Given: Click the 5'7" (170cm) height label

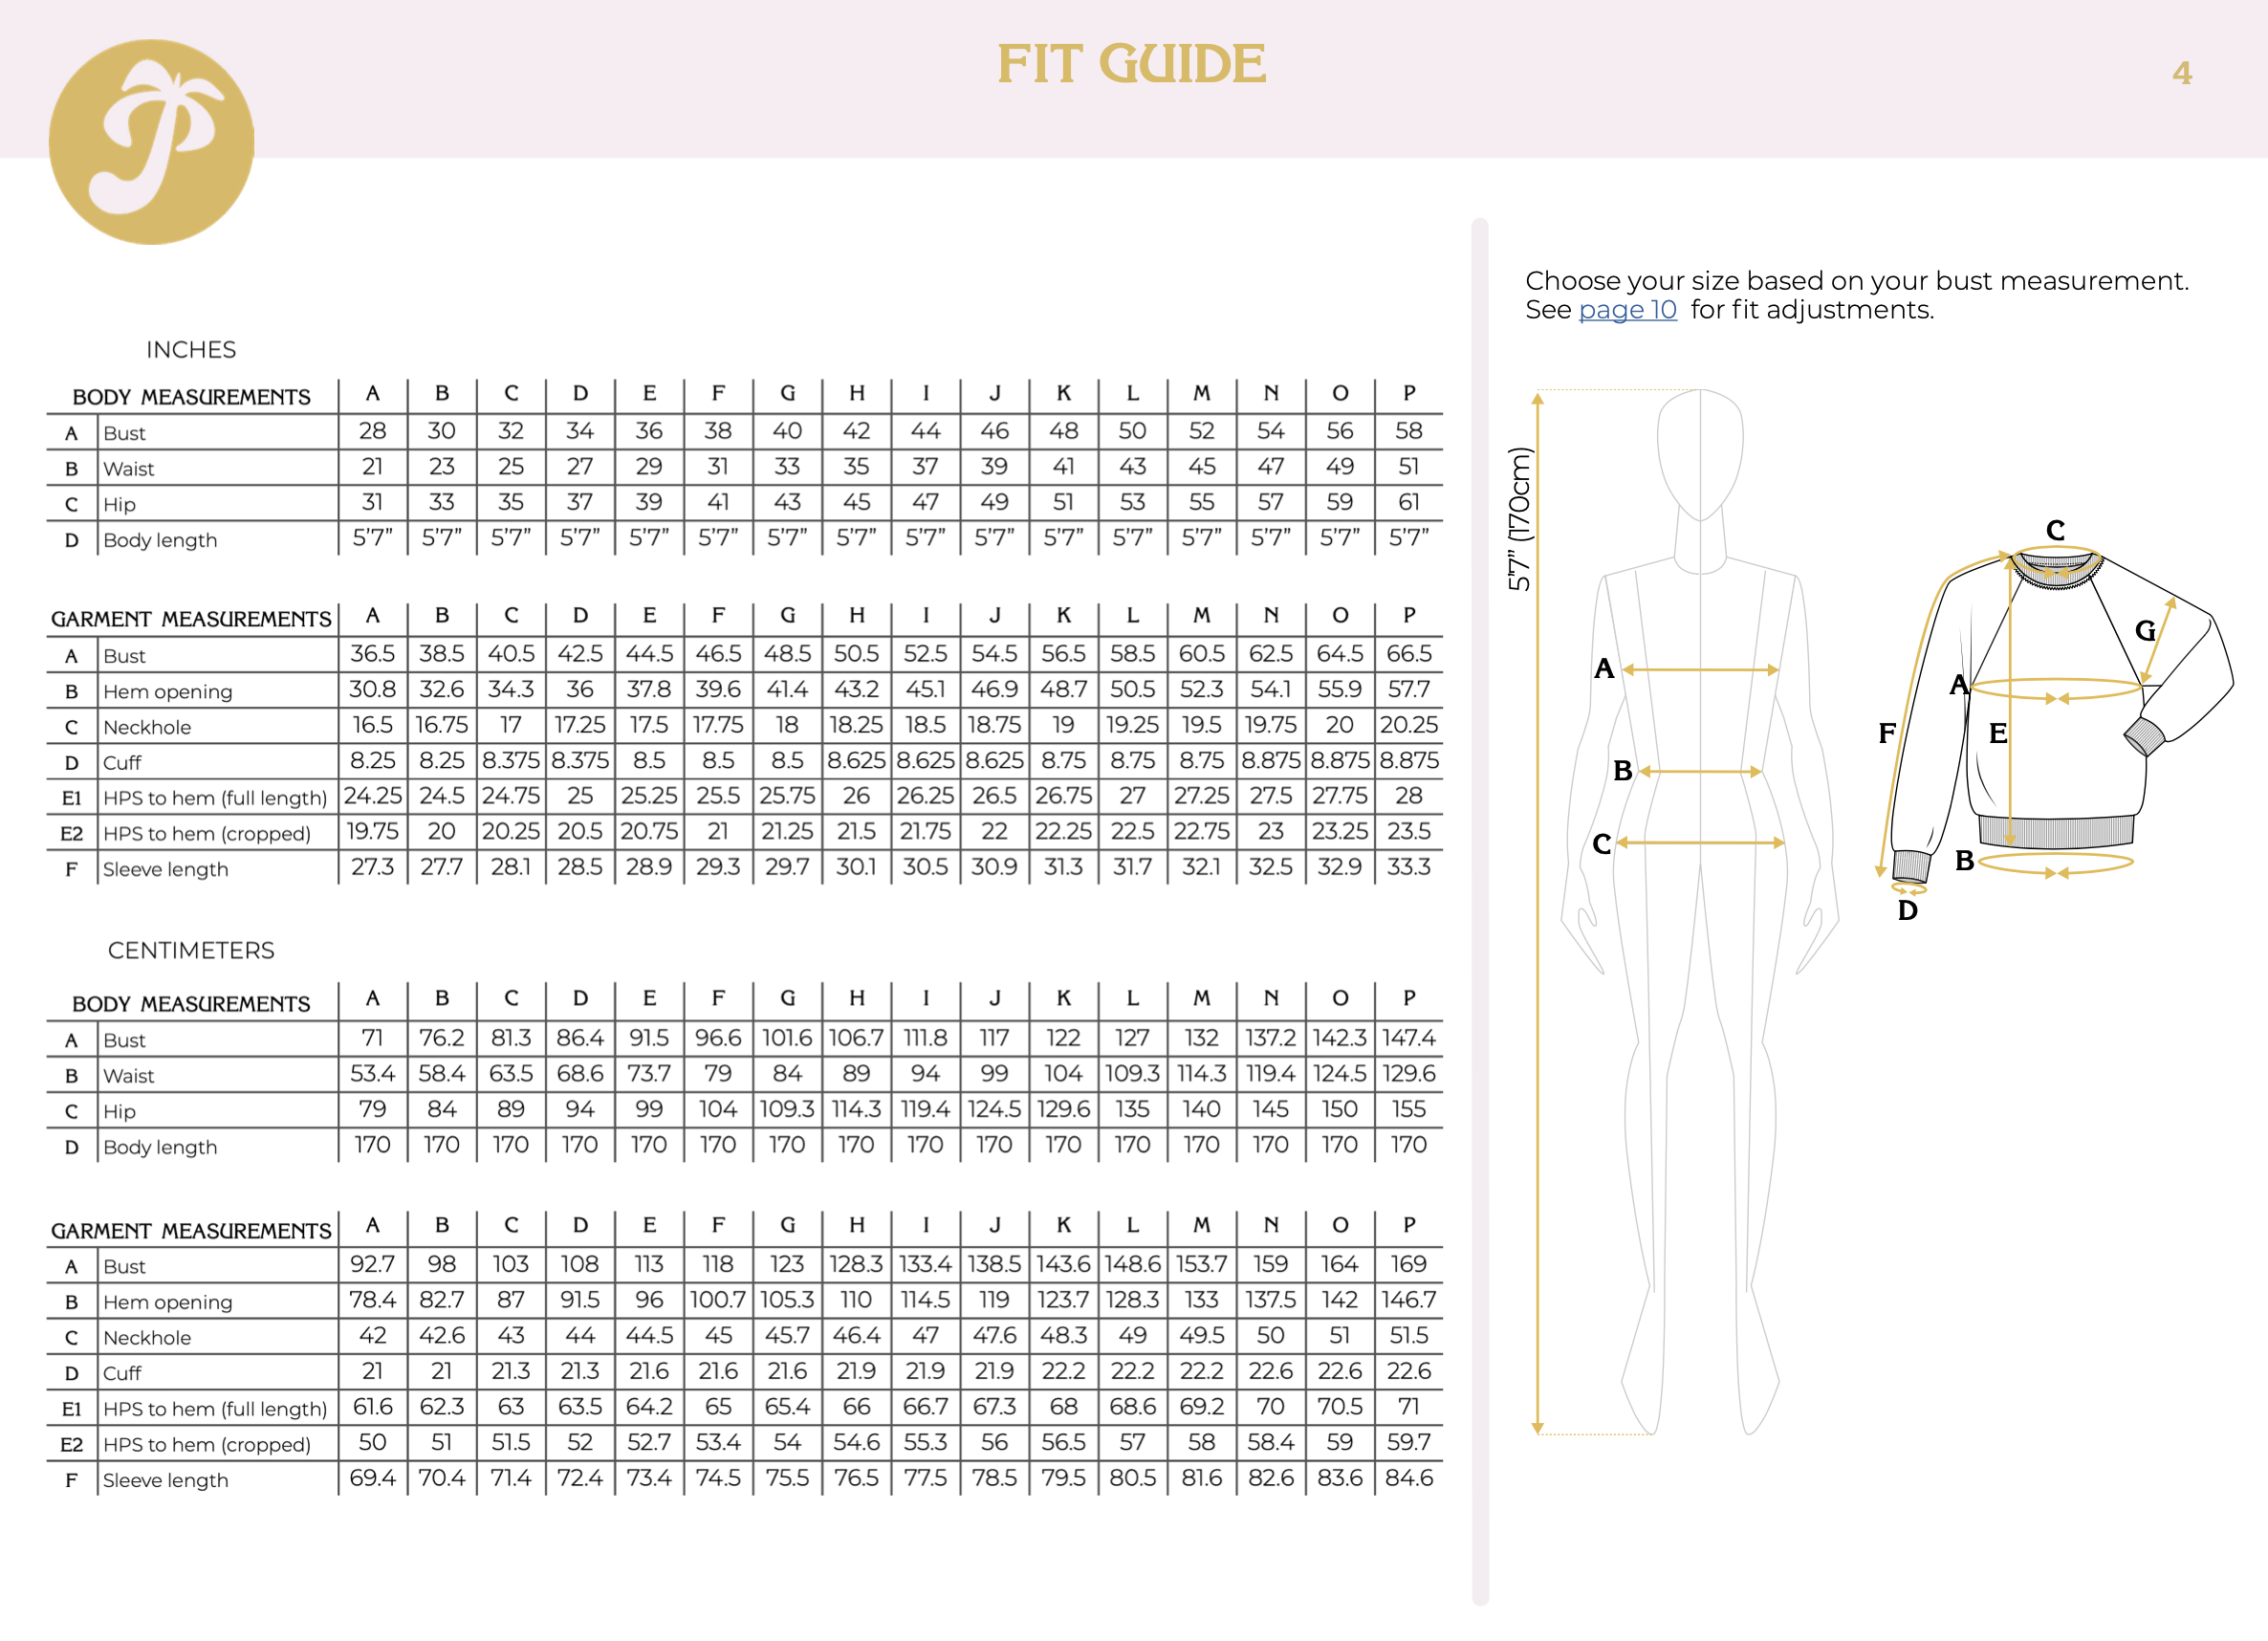Looking at the screenshot, I should (1519, 518).
